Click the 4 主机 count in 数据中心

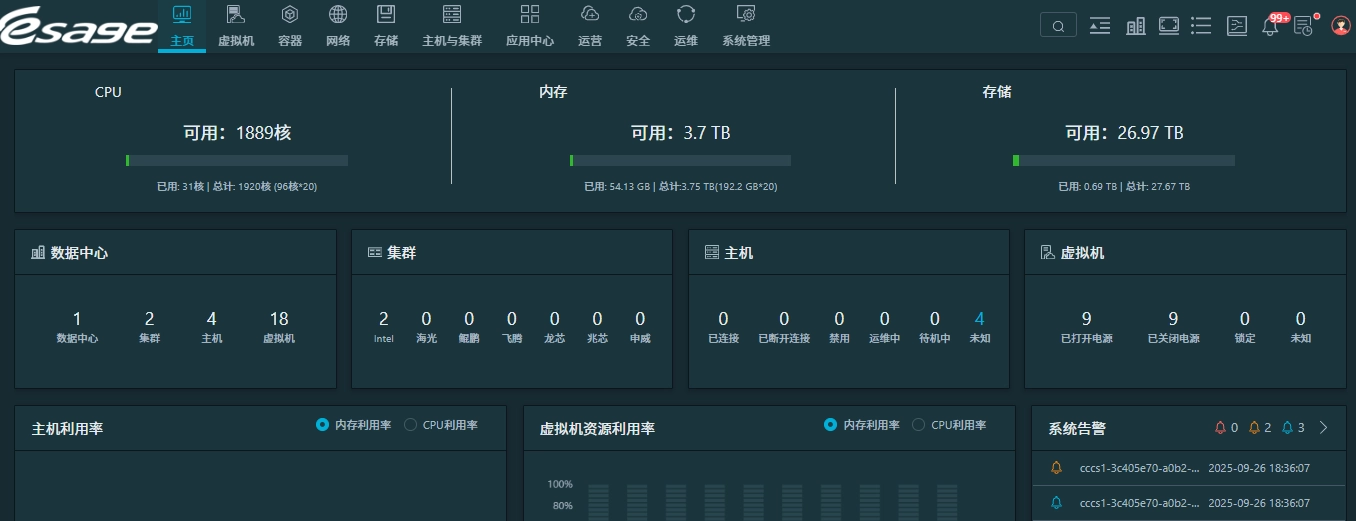pyautogui.click(x=212, y=319)
